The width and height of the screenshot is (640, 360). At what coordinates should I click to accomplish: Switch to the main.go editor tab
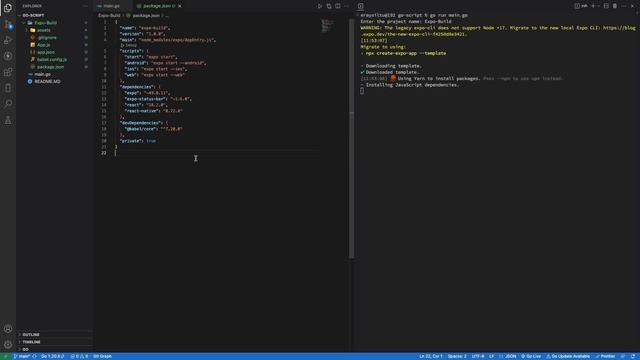[111, 6]
